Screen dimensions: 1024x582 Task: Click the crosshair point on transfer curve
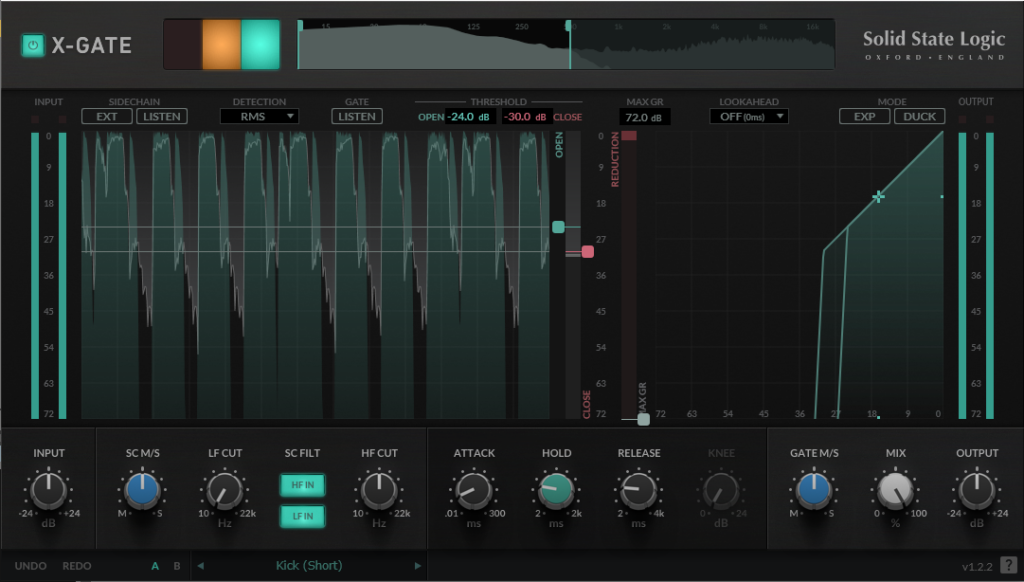(878, 197)
